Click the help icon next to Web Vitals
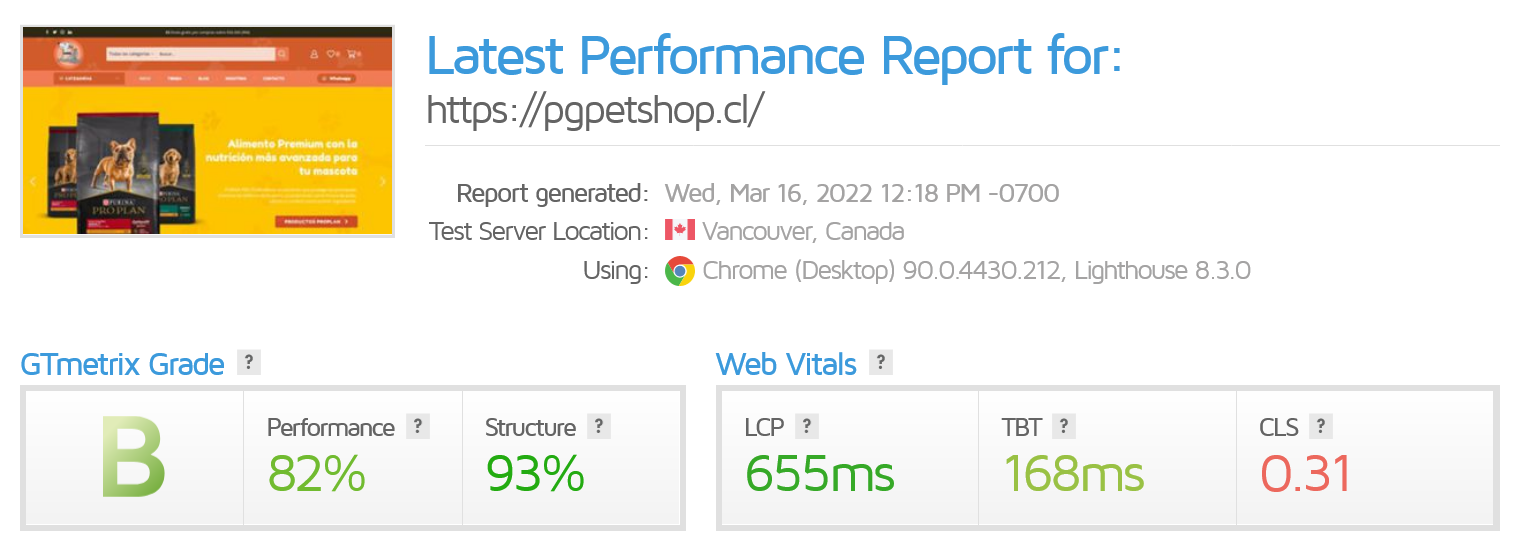This screenshot has width=1521, height=559. (x=880, y=362)
